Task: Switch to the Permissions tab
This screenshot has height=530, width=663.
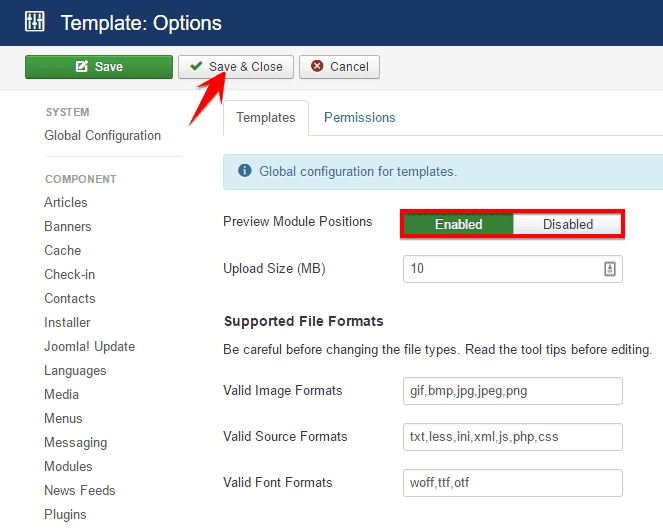Action: [x=359, y=117]
